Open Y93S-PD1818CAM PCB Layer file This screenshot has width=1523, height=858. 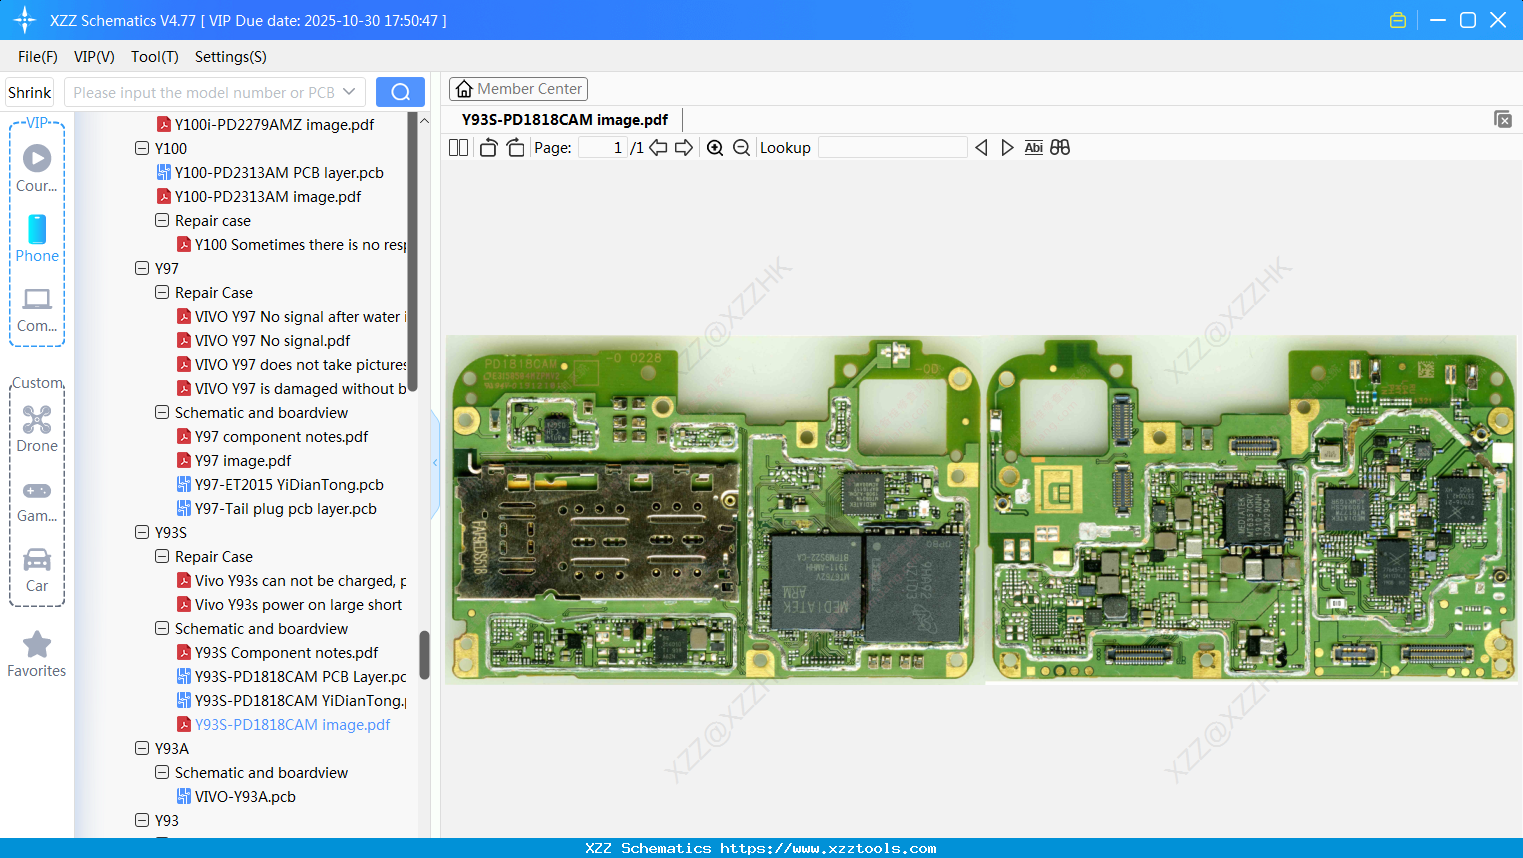pyautogui.click(x=291, y=677)
